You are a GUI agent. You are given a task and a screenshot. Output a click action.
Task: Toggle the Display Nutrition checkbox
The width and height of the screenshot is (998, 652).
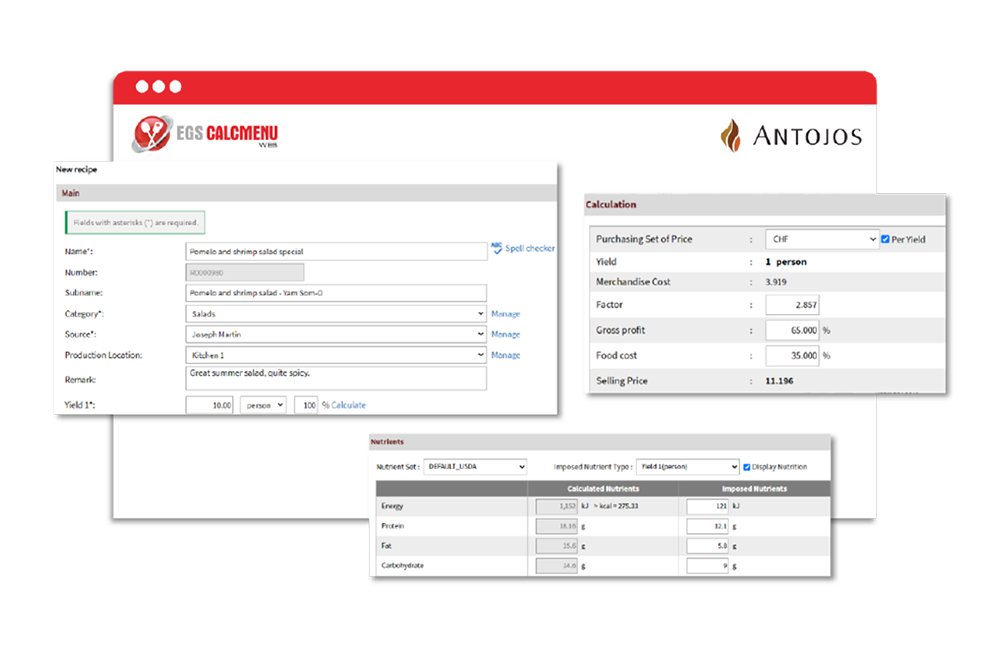click(x=747, y=467)
